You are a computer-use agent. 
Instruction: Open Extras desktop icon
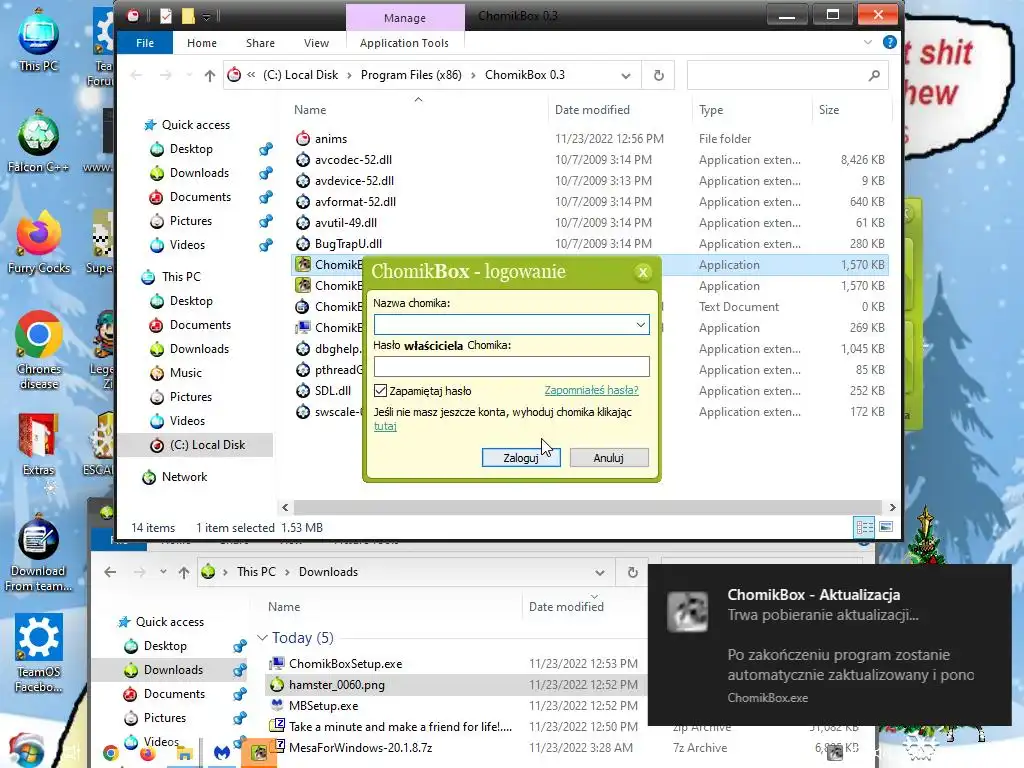click(39, 445)
